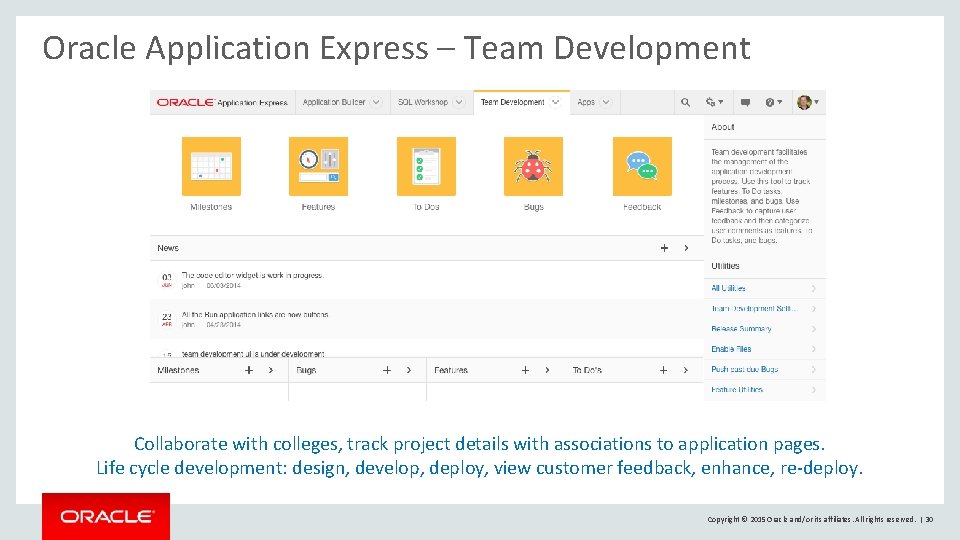Click the Oracle Application Express logo
The height and width of the screenshot is (540, 960).
coord(222,102)
